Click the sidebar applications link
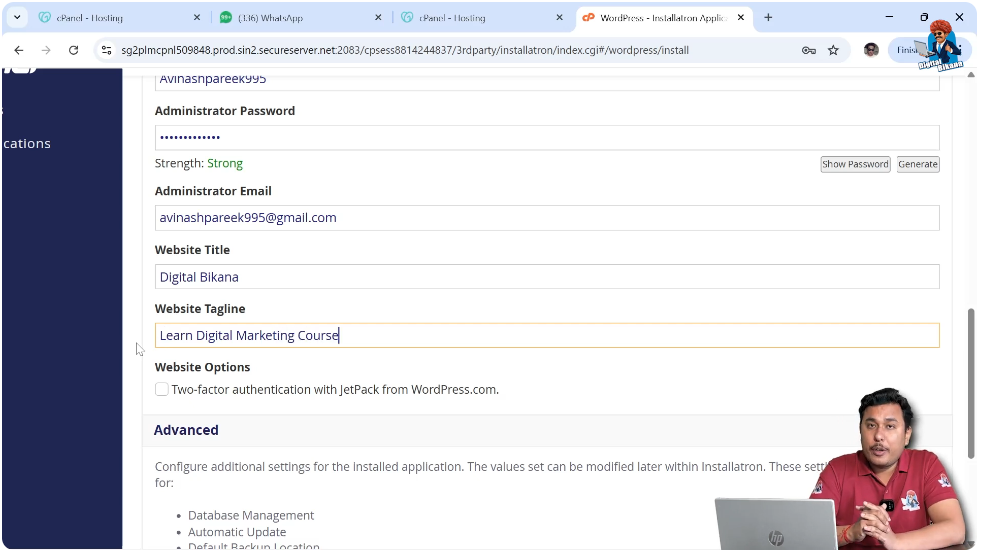Image resolution: width=981 pixels, height=550 pixels. [x=26, y=143]
